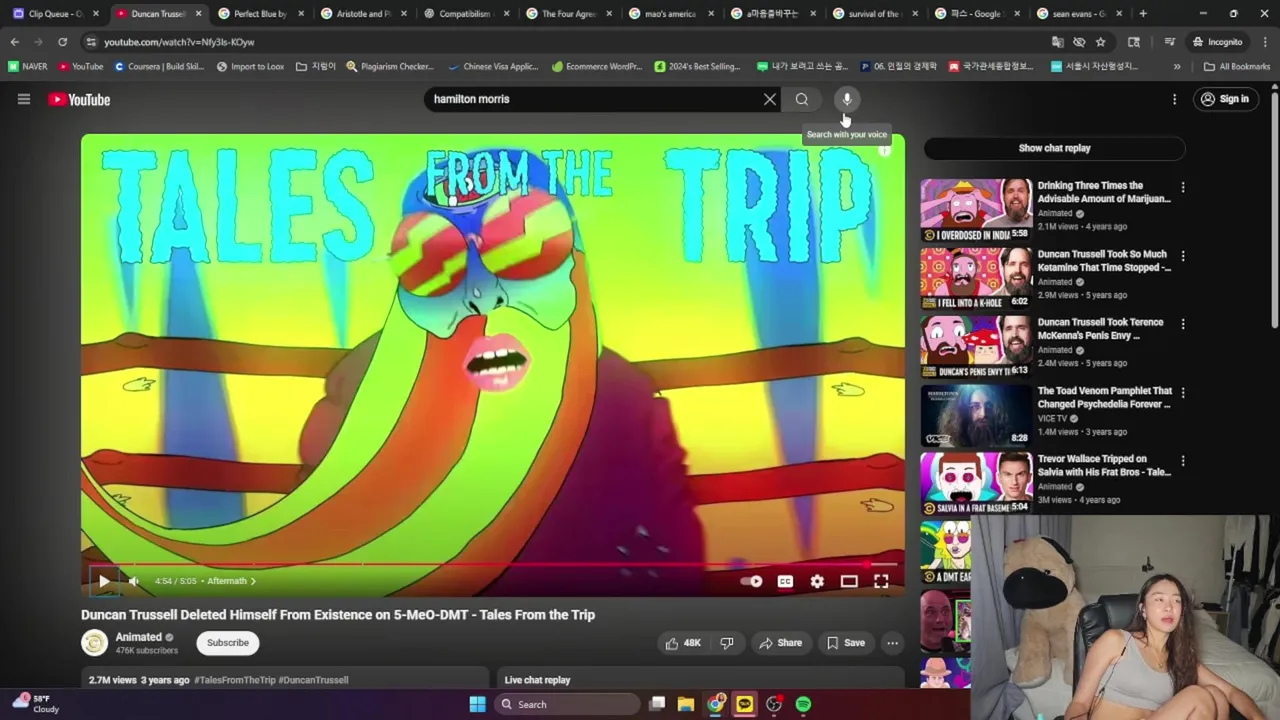
Task: Switch player to theater mode
Action: [x=849, y=581]
